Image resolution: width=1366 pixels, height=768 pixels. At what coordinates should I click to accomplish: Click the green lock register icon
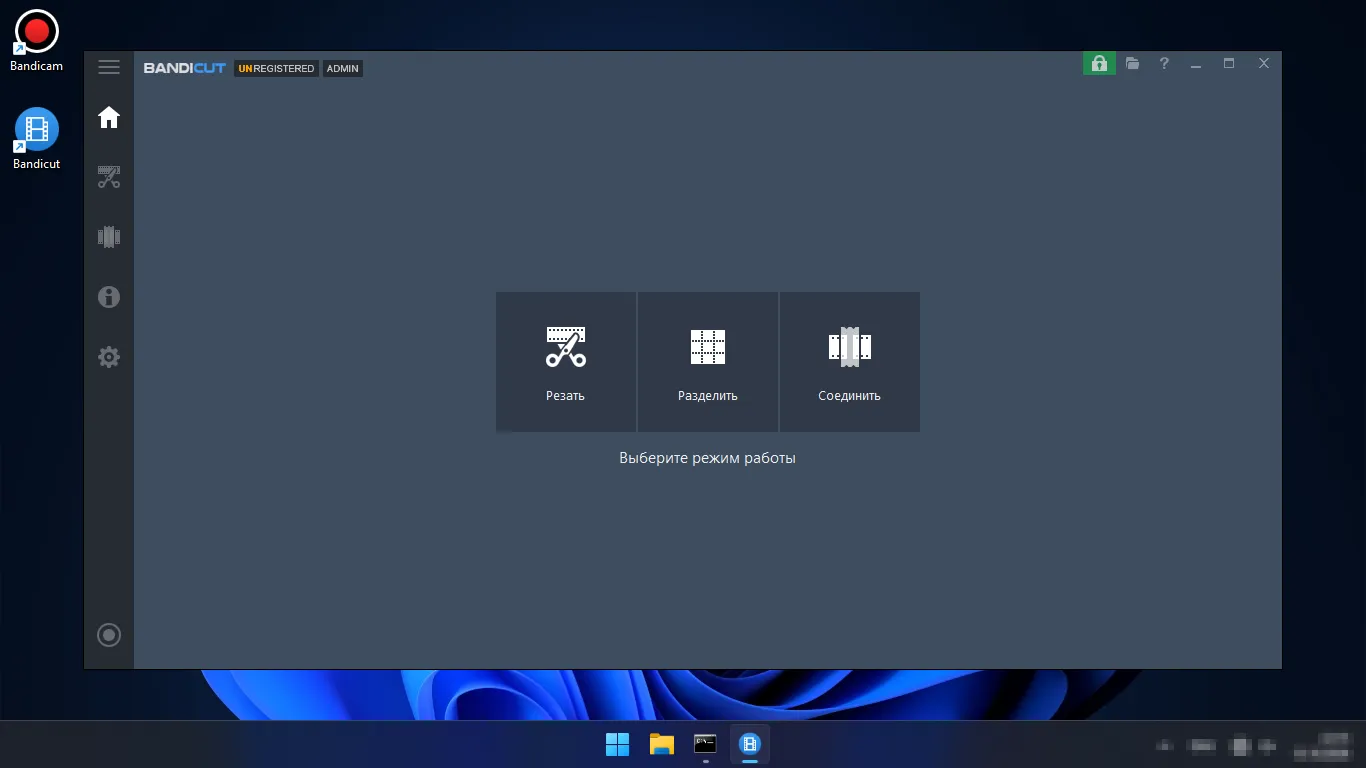(1099, 64)
